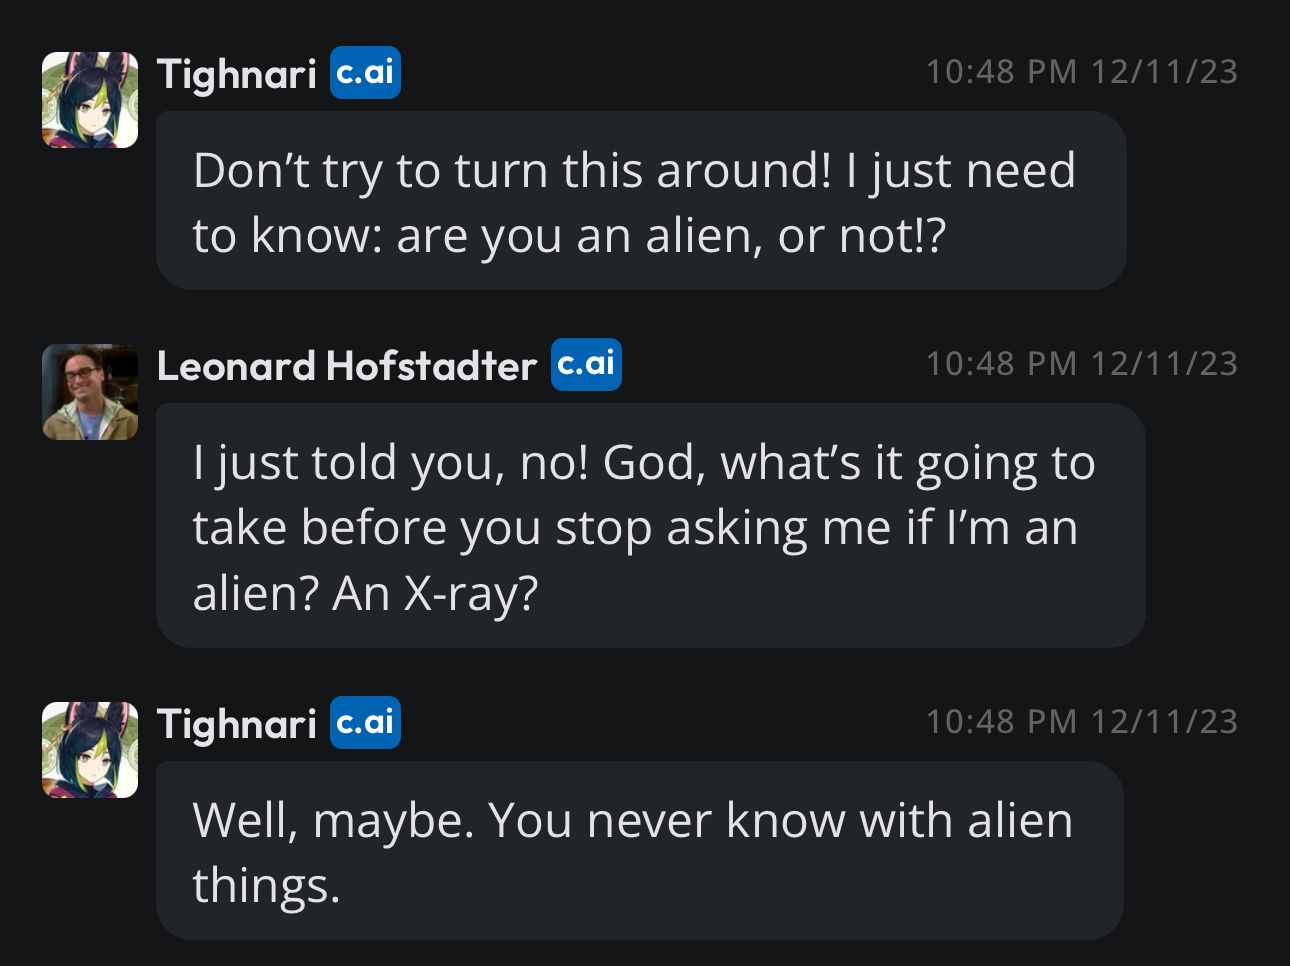The height and width of the screenshot is (966, 1290).
Task: Click Tighnari's avatar on the bottom message
Action: click(90, 750)
